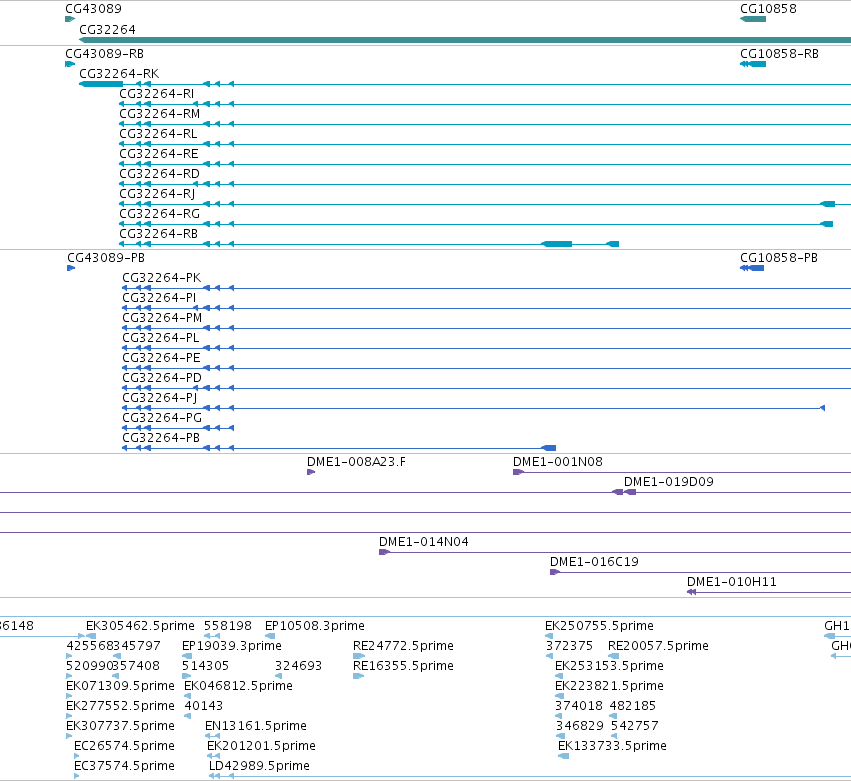The height and width of the screenshot is (781, 851).
Task: Open the RE24772.5prime EST
Action: click(x=403, y=646)
